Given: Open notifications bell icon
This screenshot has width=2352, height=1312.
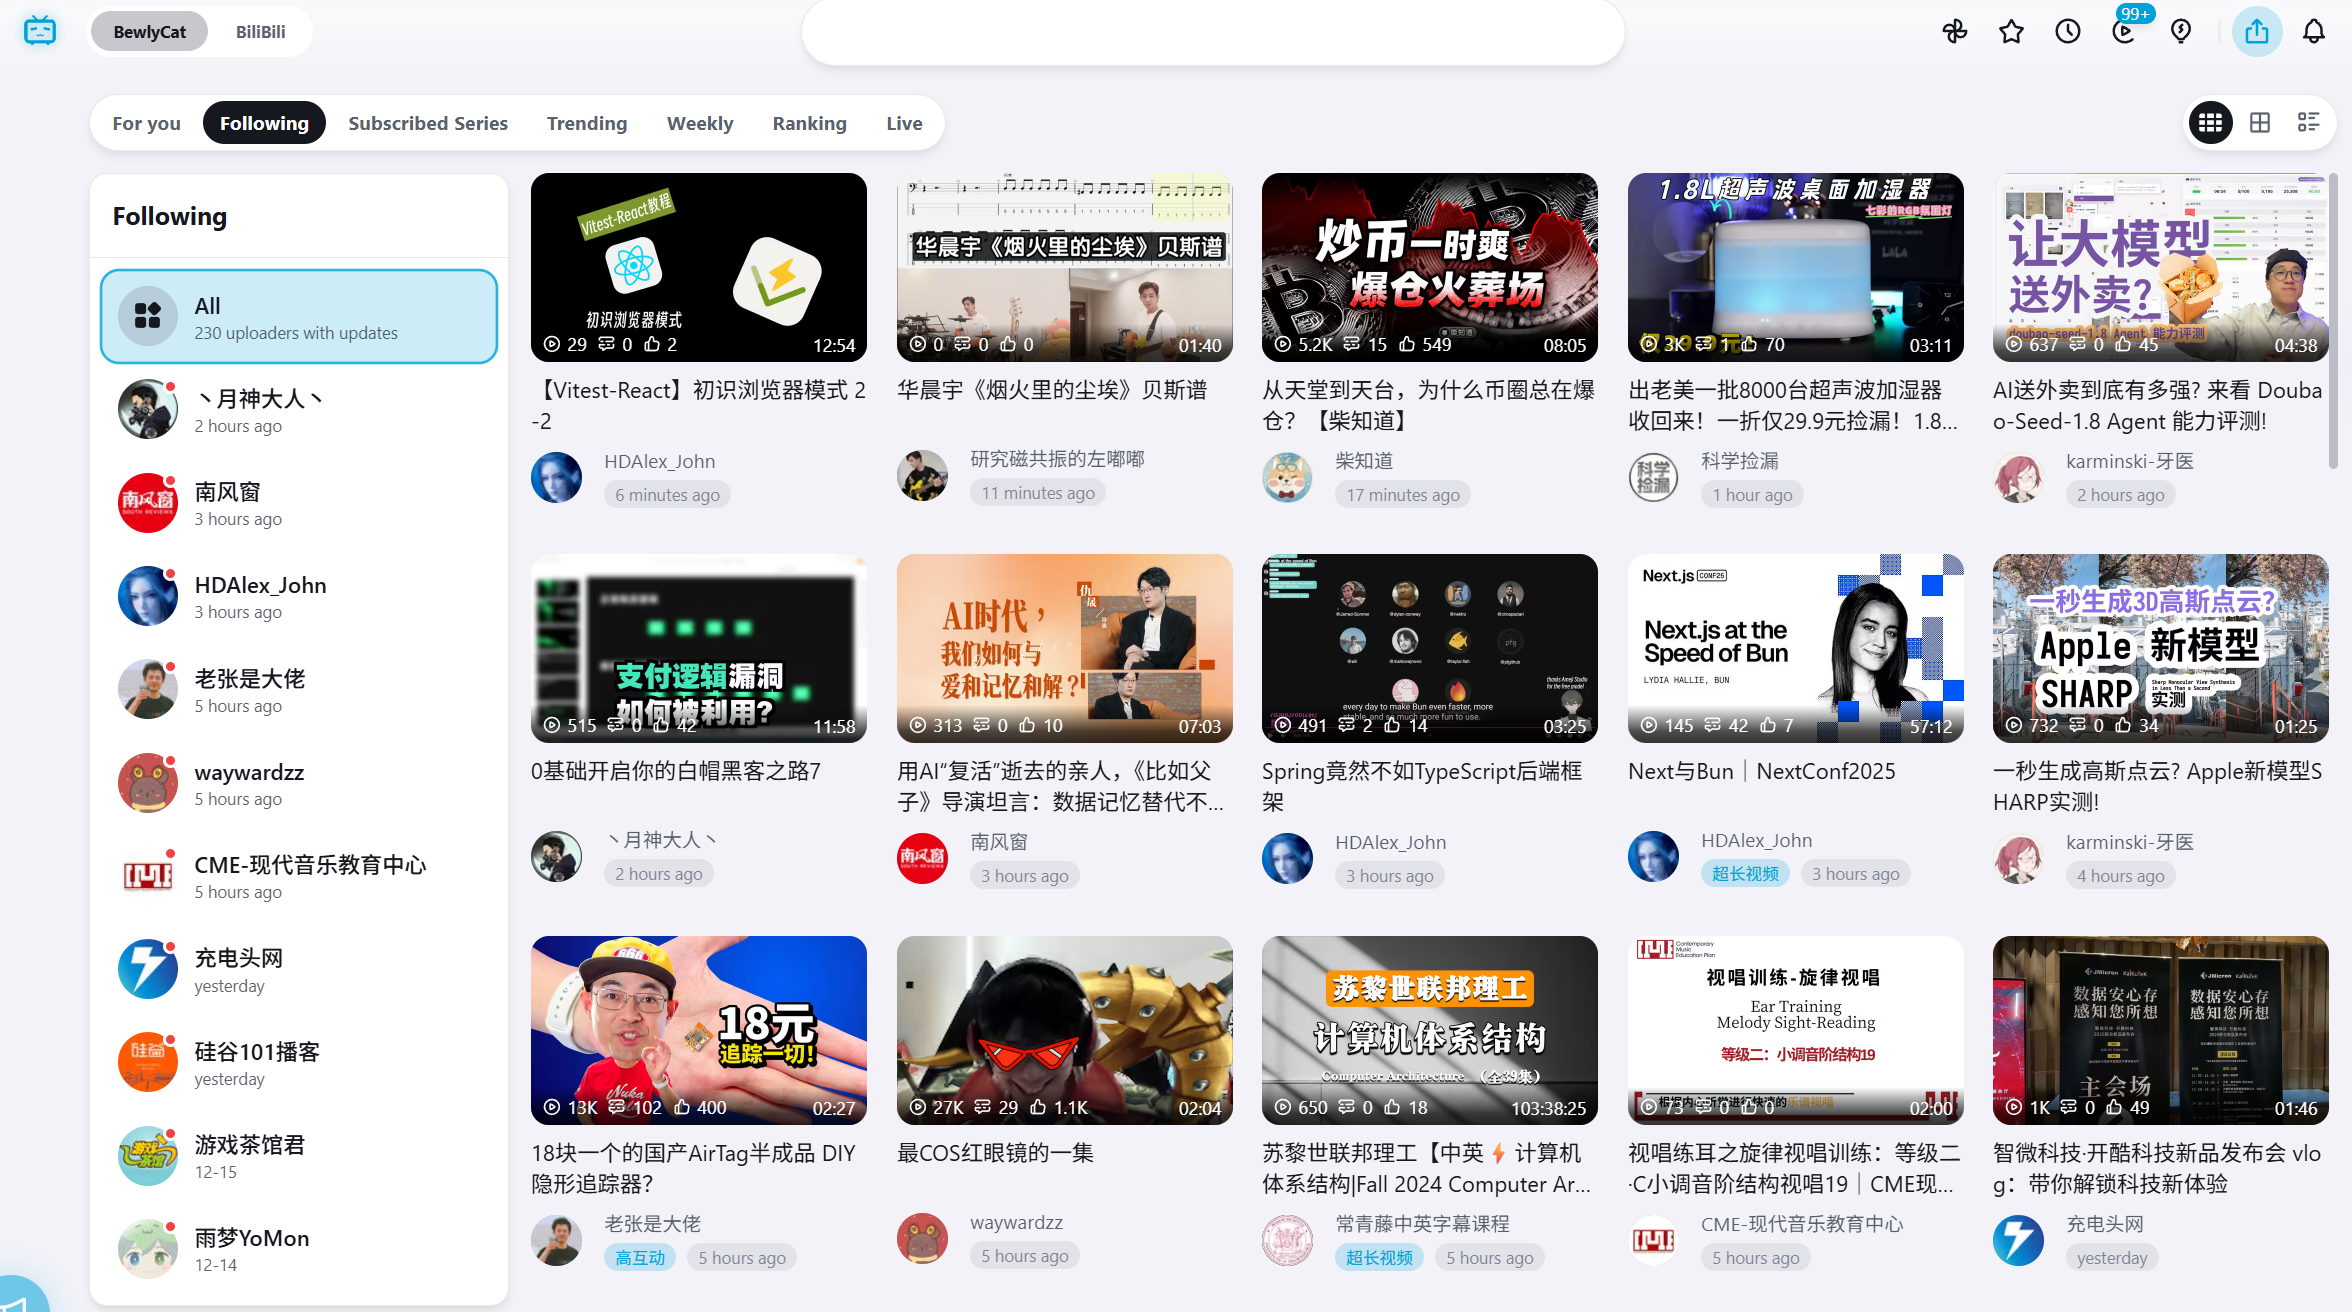Looking at the screenshot, I should (x=2314, y=32).
